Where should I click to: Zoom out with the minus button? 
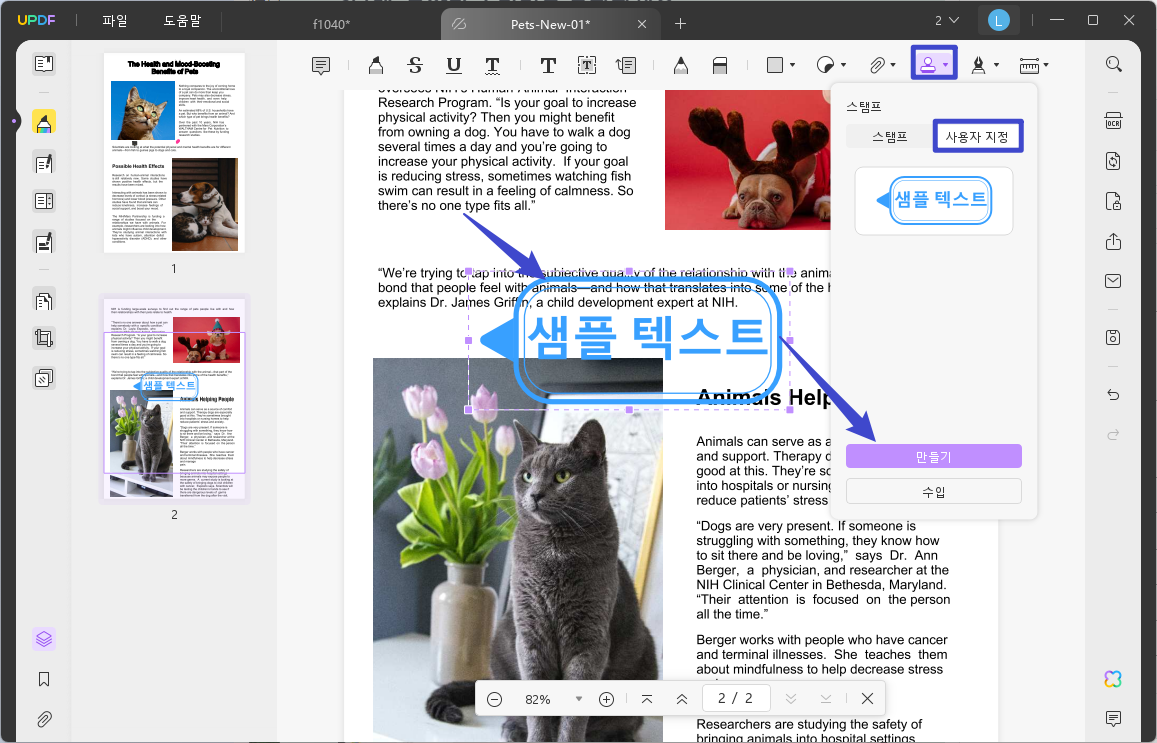tap(494, 699)
